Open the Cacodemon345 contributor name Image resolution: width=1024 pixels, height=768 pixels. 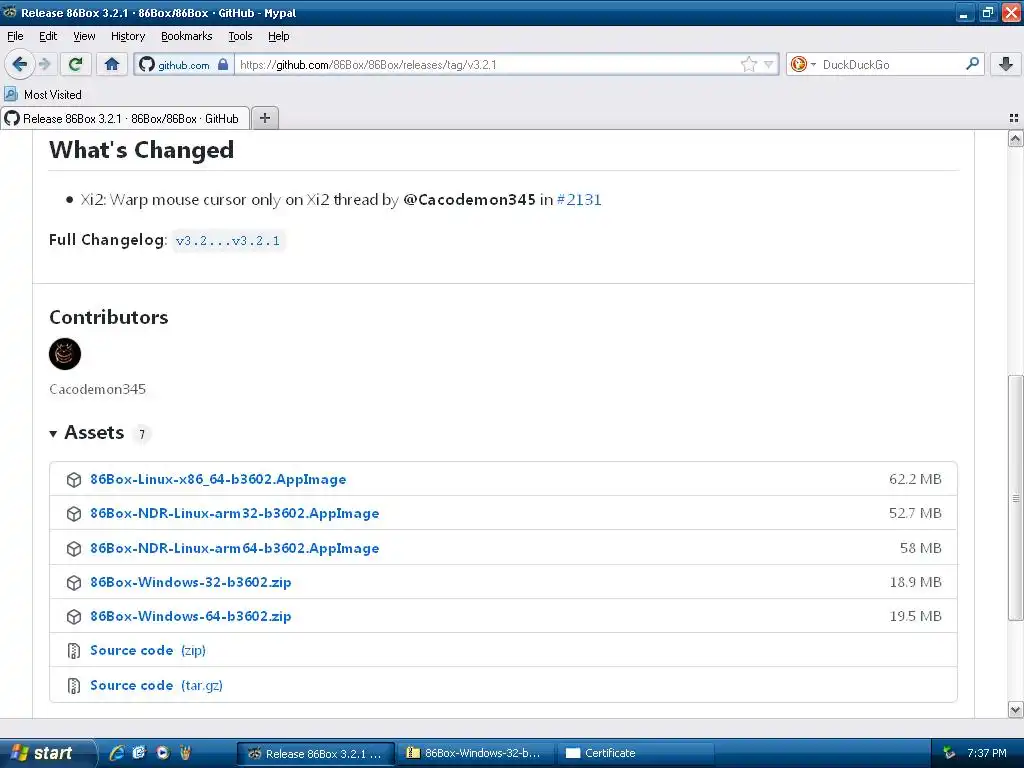[x=97, y=389]
